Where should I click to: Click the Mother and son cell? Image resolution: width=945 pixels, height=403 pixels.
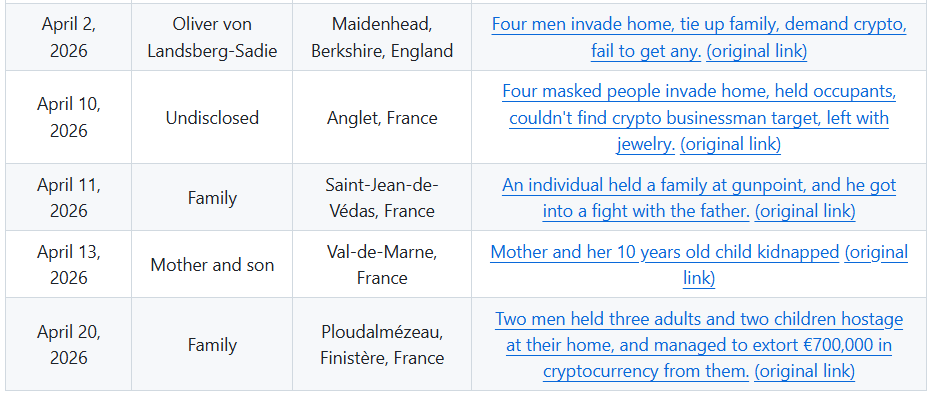(212, 265)
